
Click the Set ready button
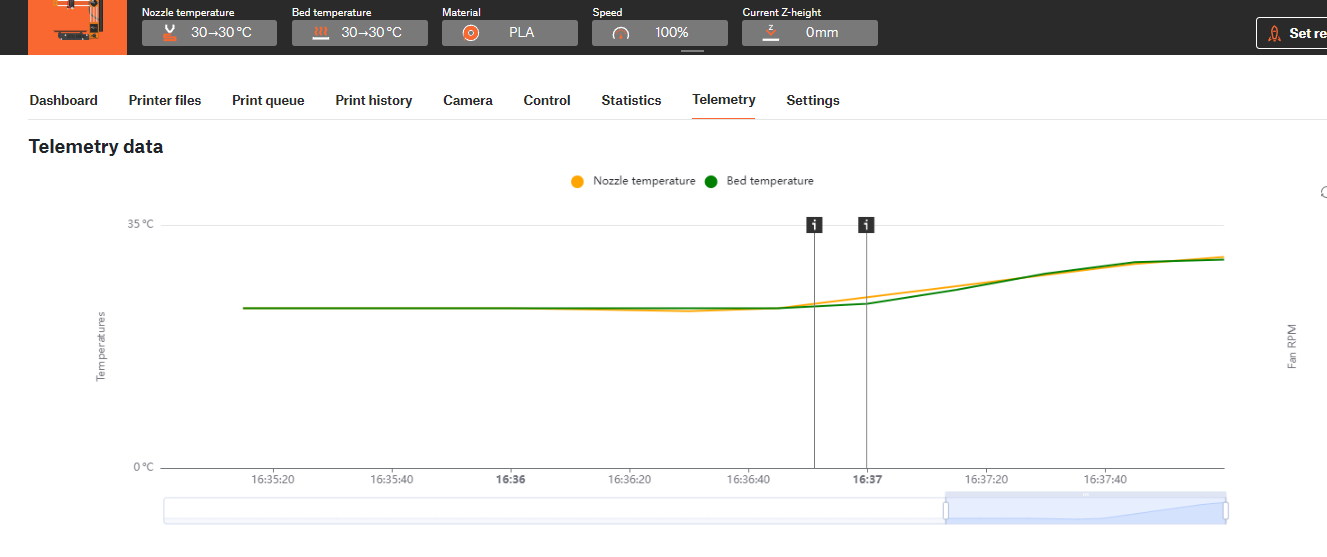tap(1291, 33)
